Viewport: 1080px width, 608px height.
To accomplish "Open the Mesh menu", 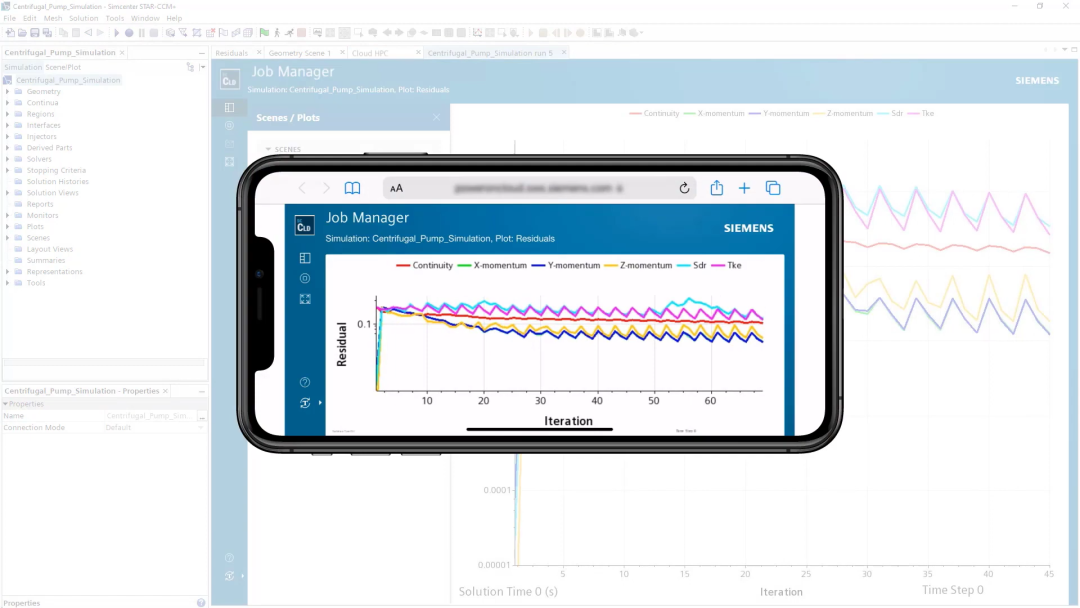I will tap(52, 18).
